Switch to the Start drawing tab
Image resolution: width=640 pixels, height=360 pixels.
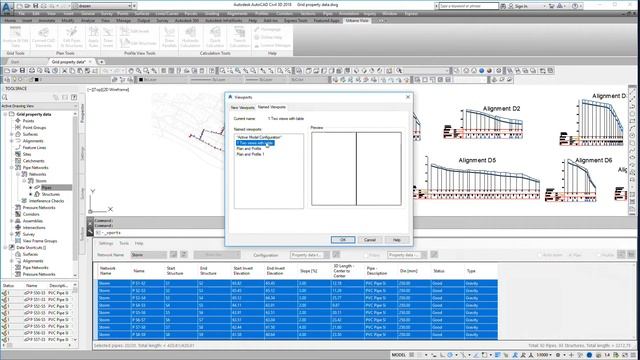coord(15,62)
